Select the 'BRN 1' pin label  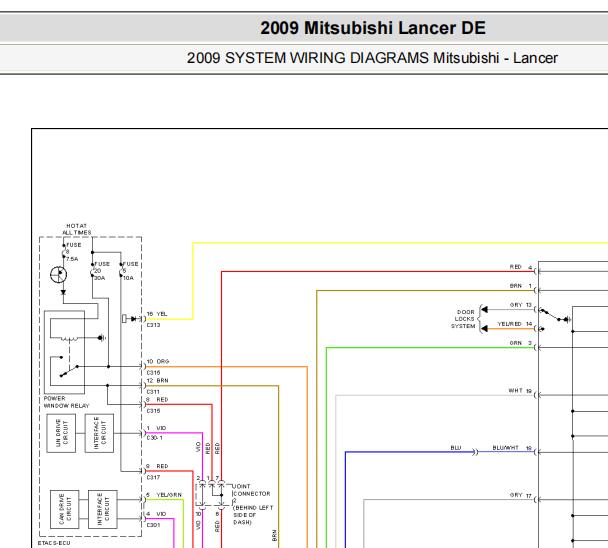[x=521, y=286]
